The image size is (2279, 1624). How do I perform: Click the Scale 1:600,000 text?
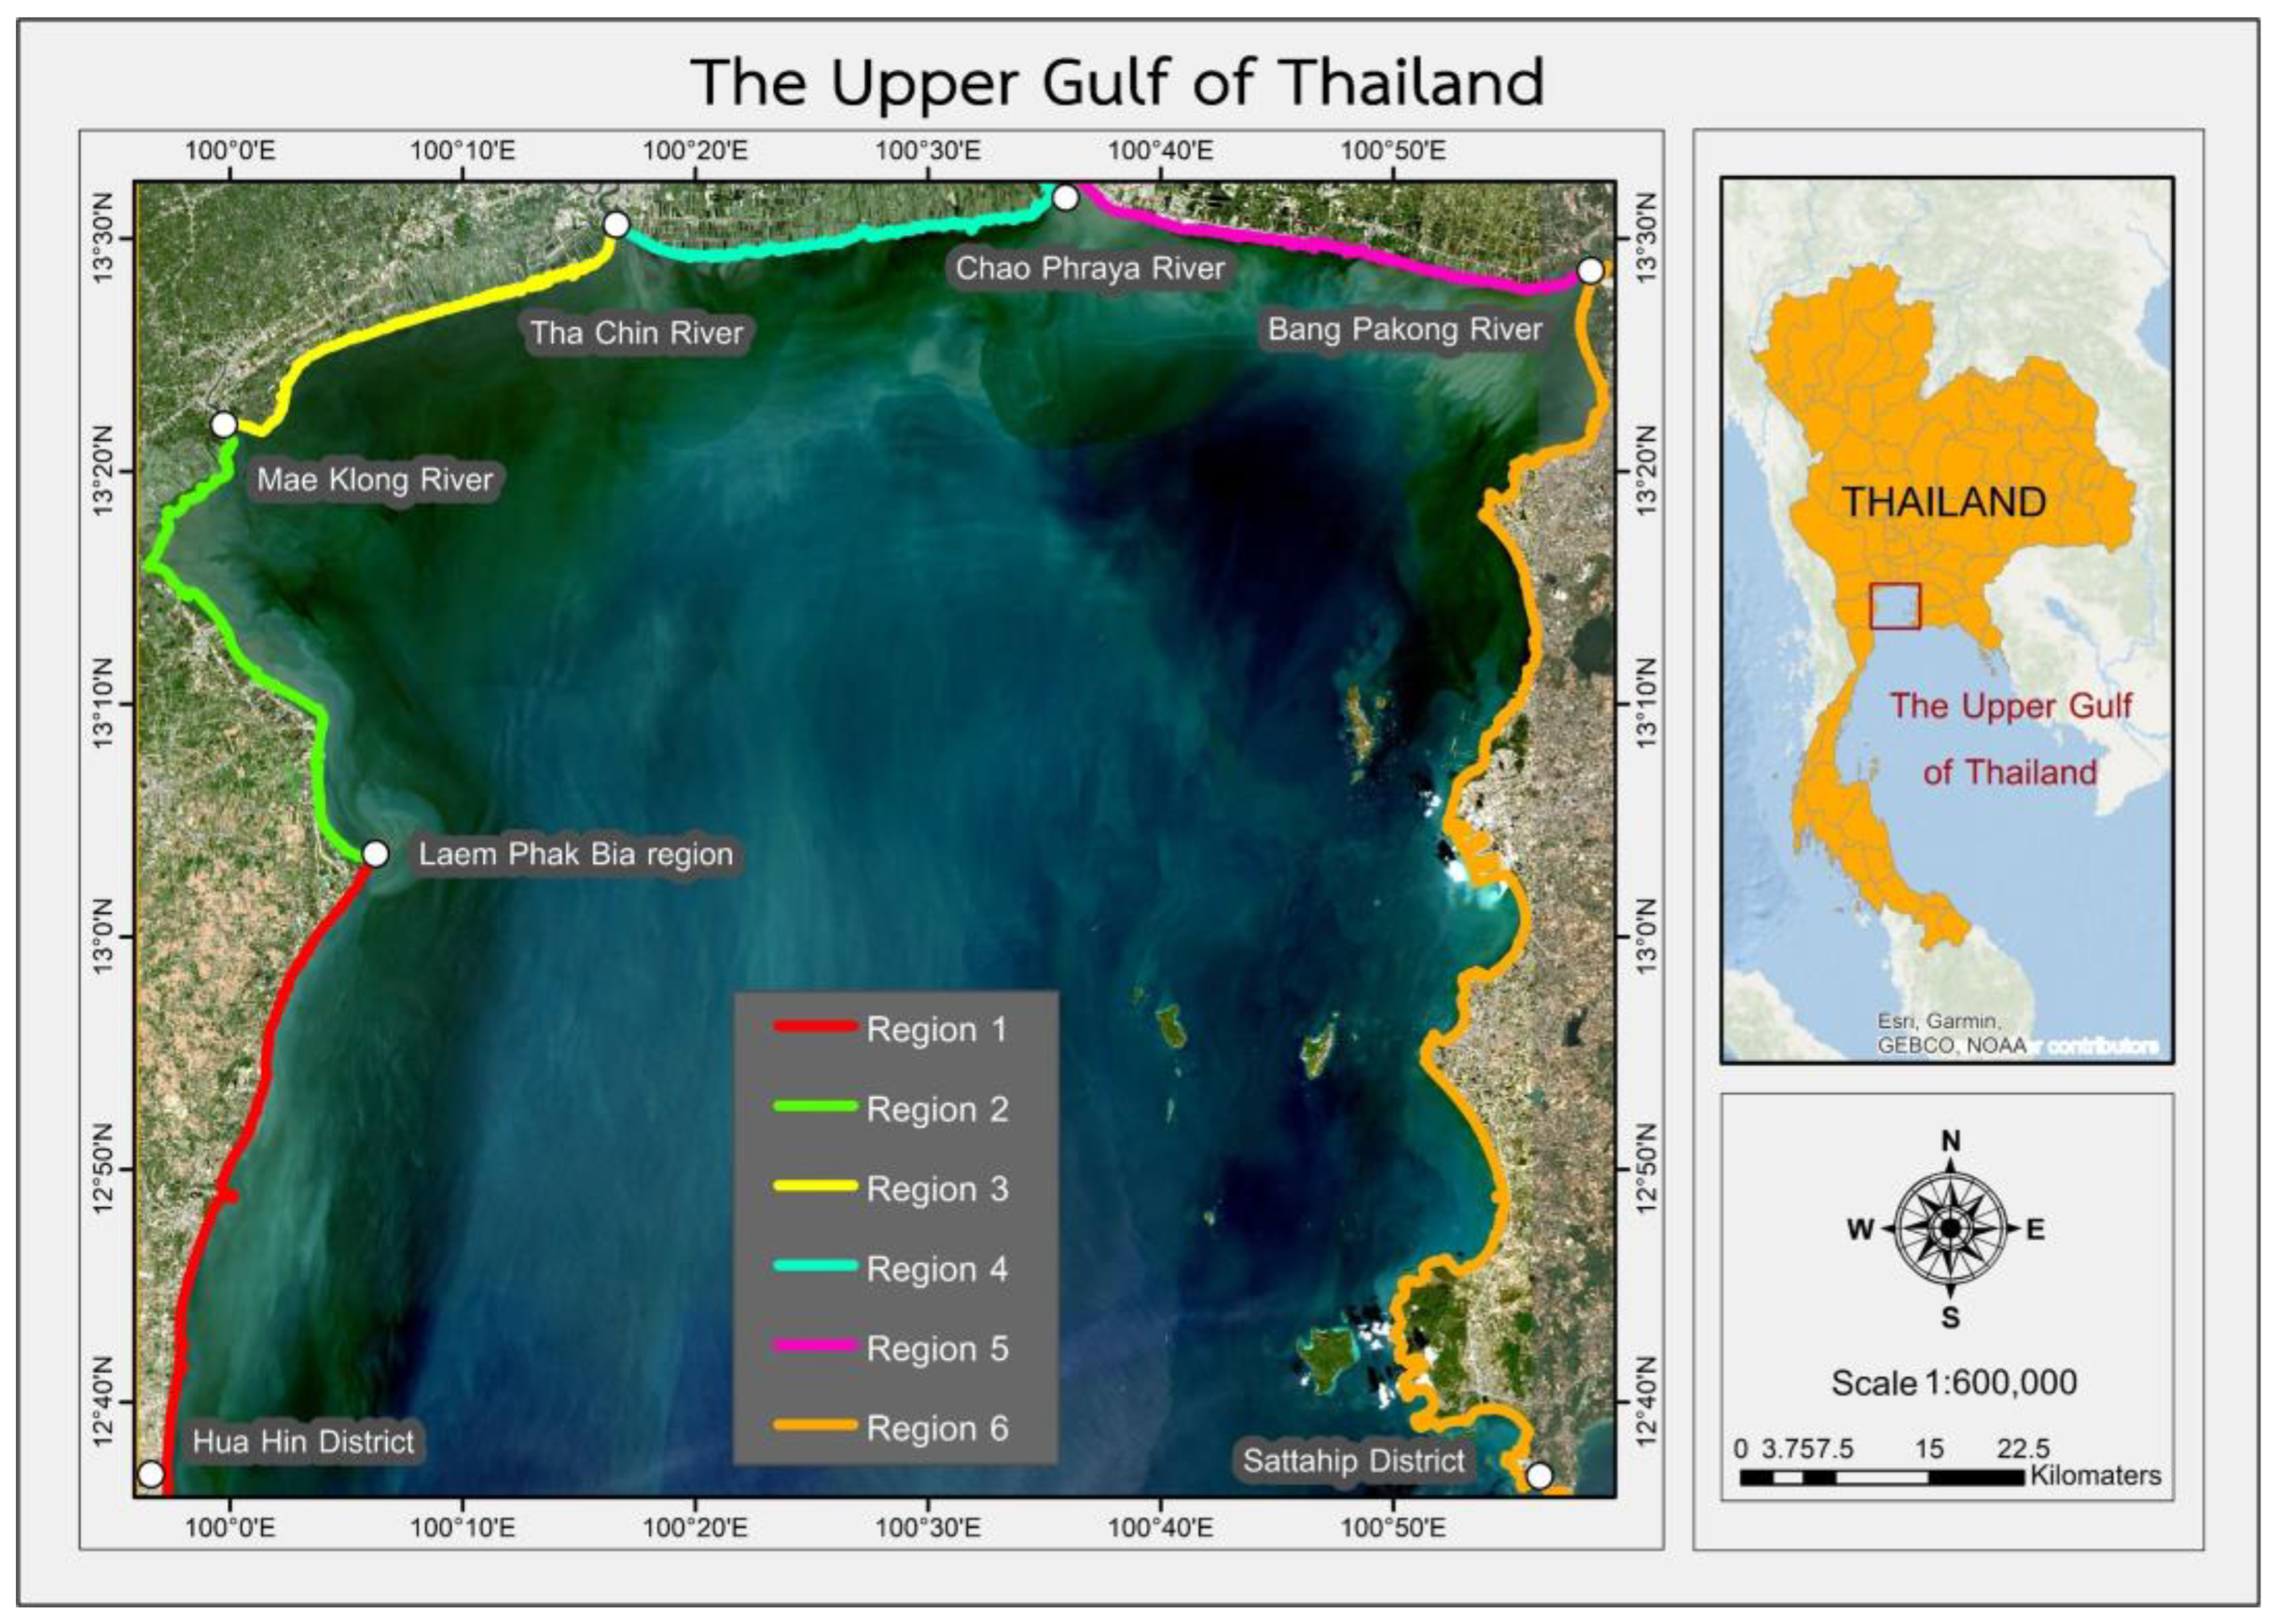(1953, 1383)
